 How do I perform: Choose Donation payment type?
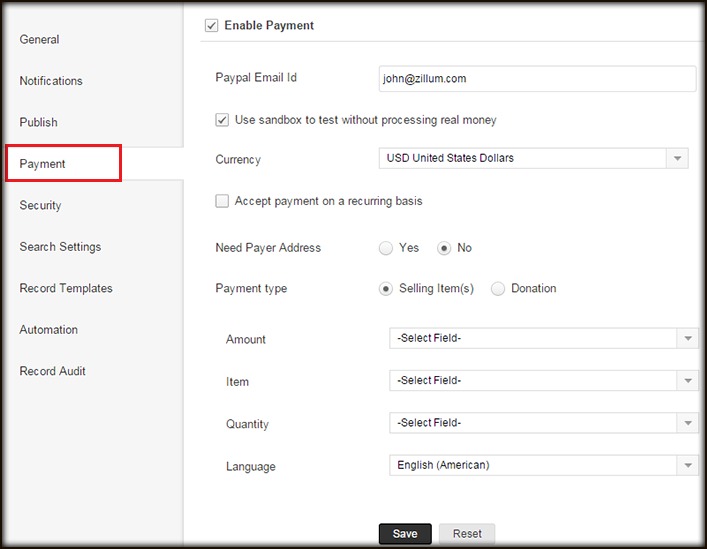[x=498, y=289]
